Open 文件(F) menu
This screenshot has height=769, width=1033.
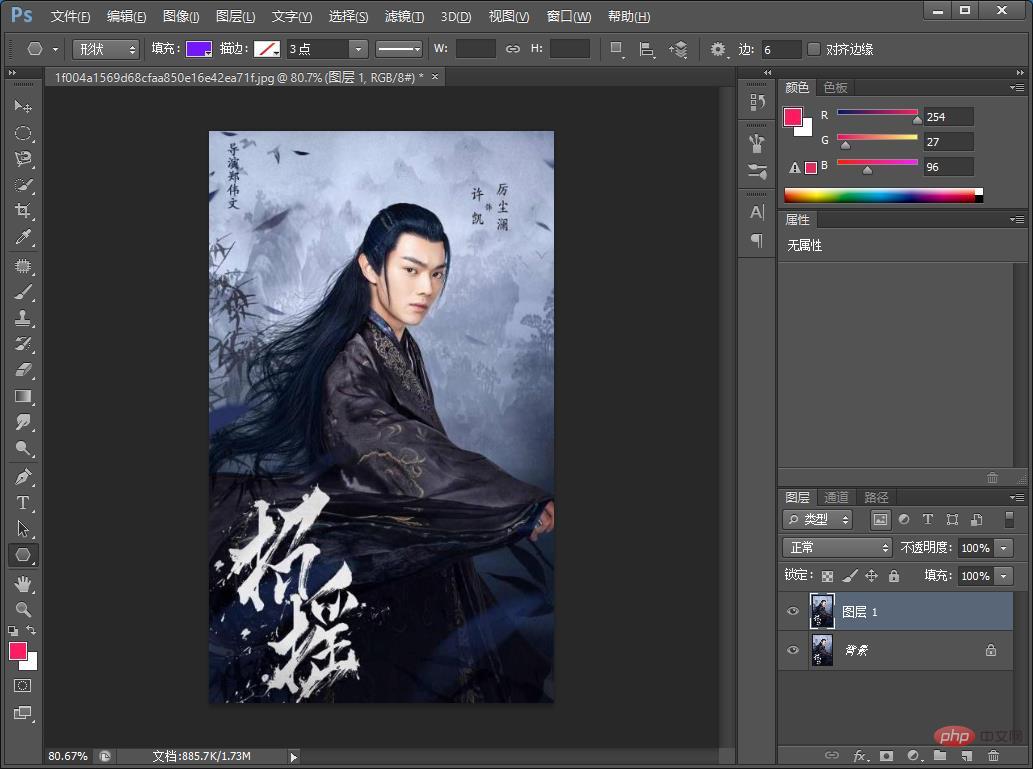(70, 16)
